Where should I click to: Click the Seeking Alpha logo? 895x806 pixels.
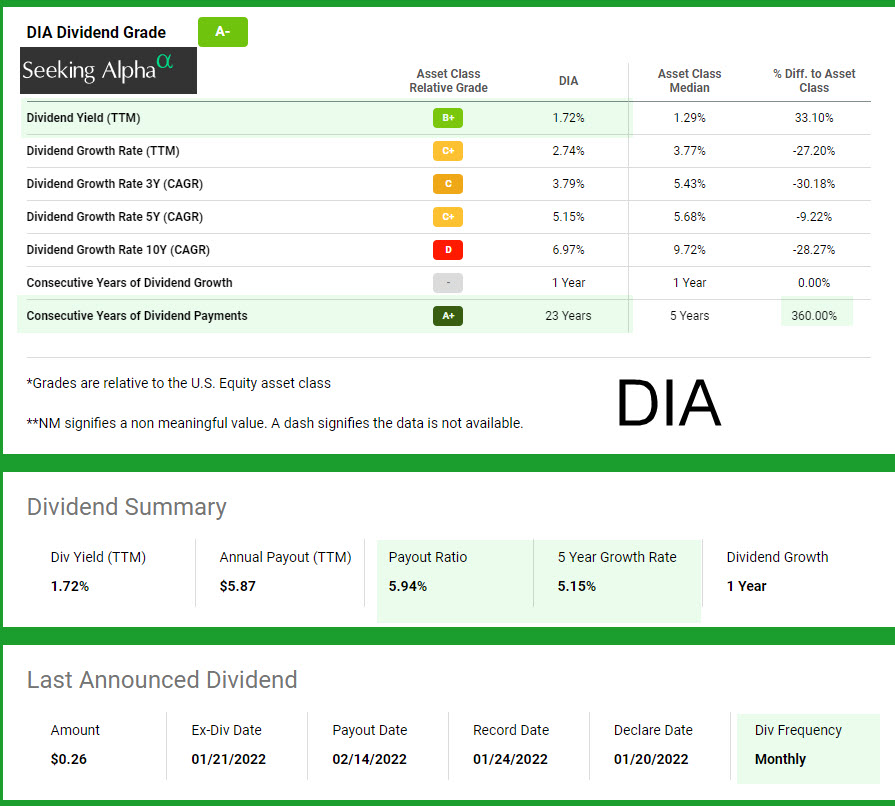tap(109, 70)
